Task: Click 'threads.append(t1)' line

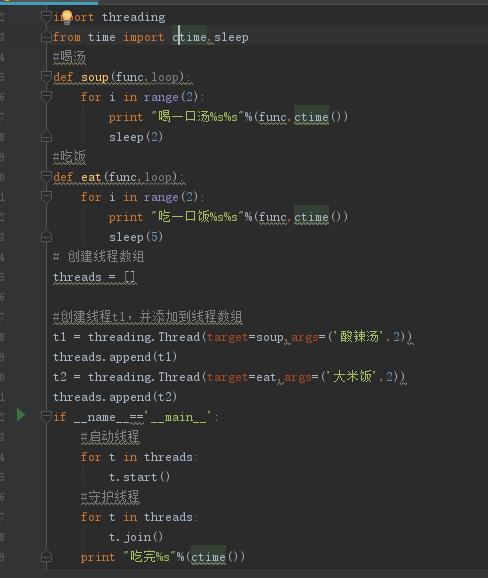Action: point(115,357)
